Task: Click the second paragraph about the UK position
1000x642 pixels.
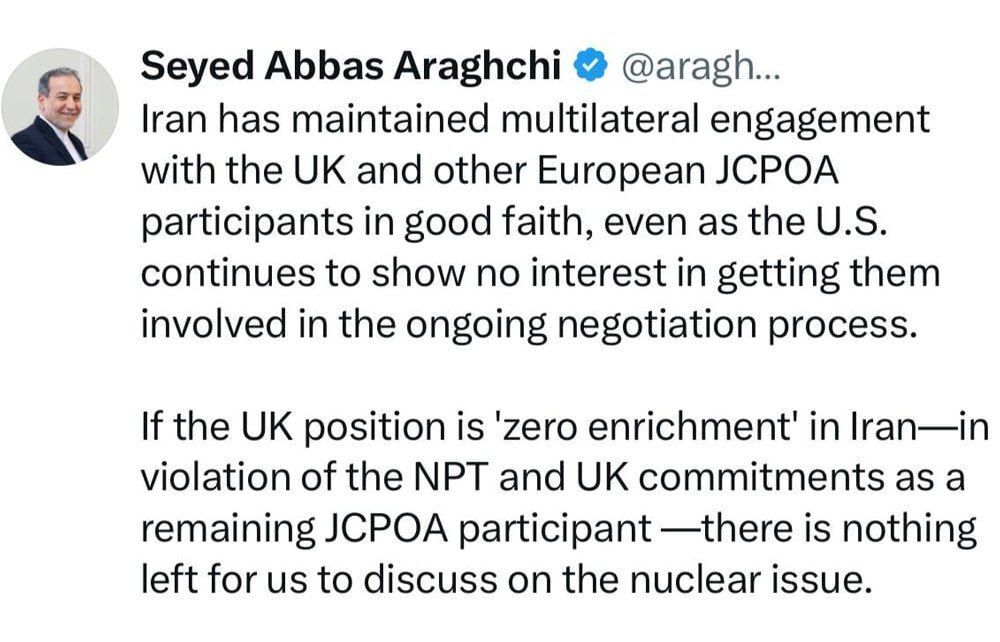Action: [560, 503]
